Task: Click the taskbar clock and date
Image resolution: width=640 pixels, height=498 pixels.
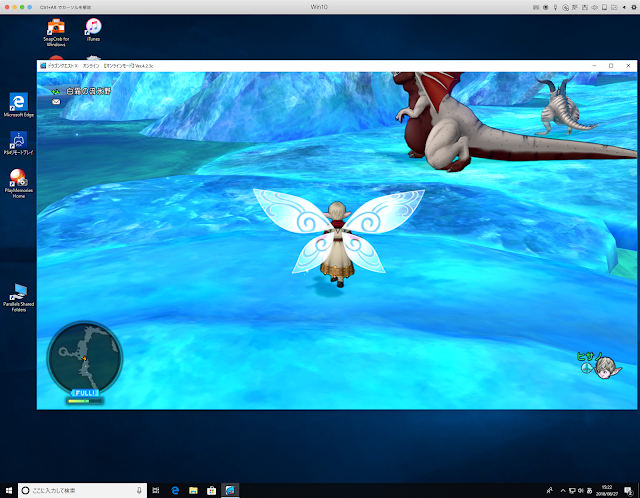Action: coord(607,490)
